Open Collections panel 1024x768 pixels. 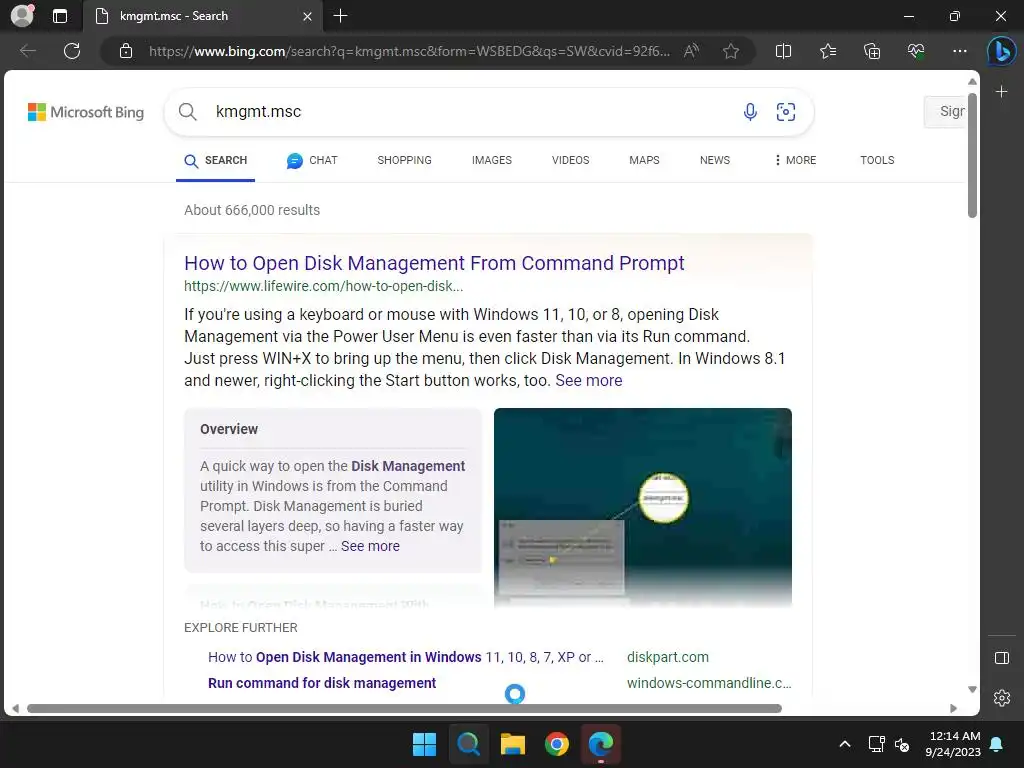tap(872, 51)
